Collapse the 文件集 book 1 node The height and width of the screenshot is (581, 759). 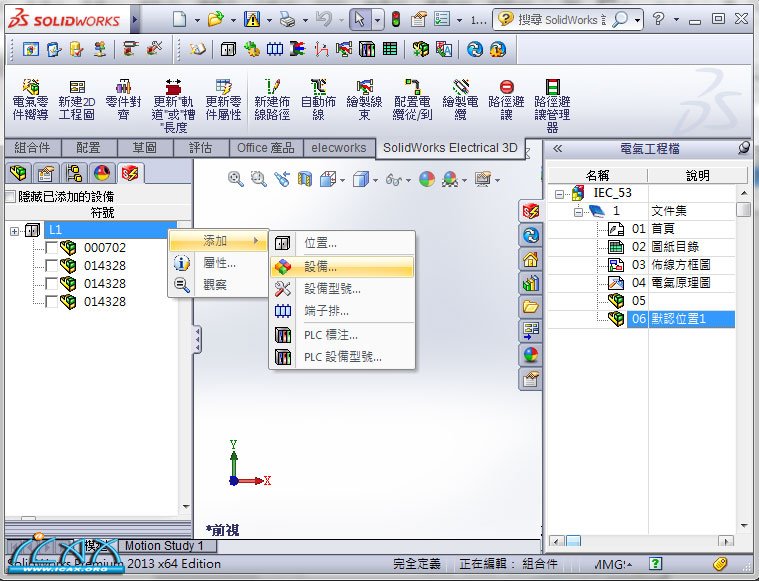click(x=578, y=212)
